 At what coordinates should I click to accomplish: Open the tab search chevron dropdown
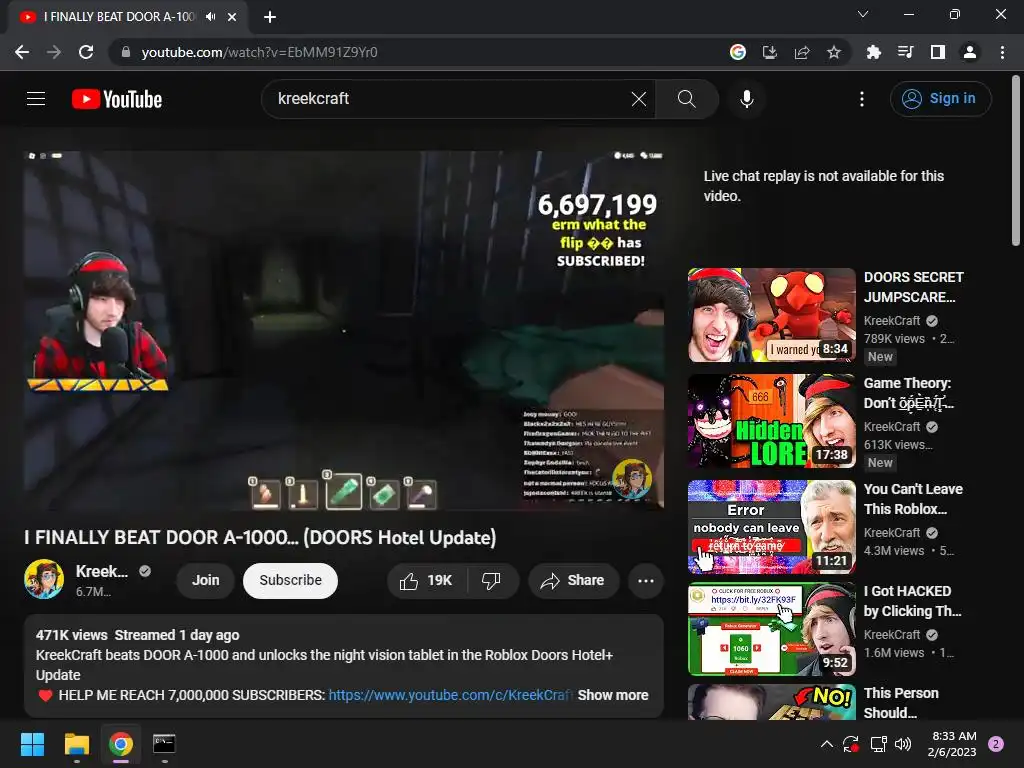click(x=863, y=14)
